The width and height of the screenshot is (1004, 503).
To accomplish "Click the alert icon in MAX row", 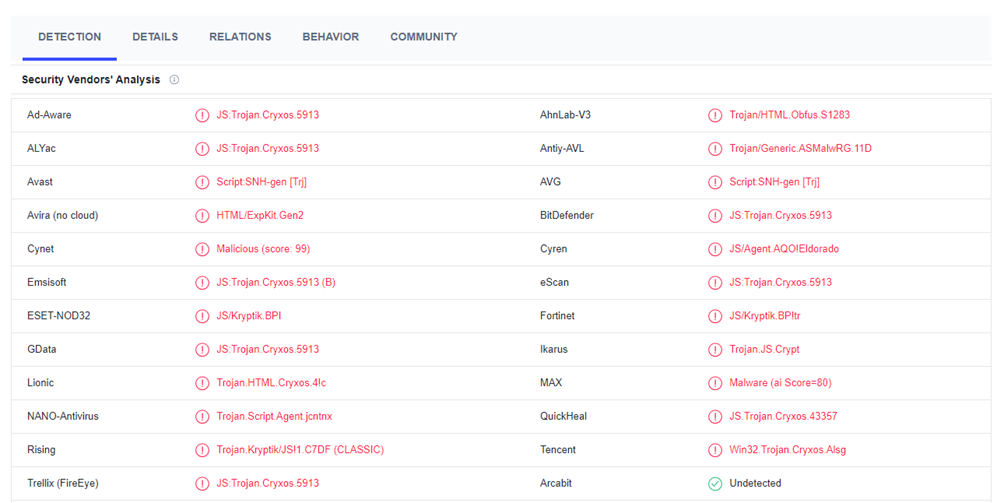I will point(715,383).
